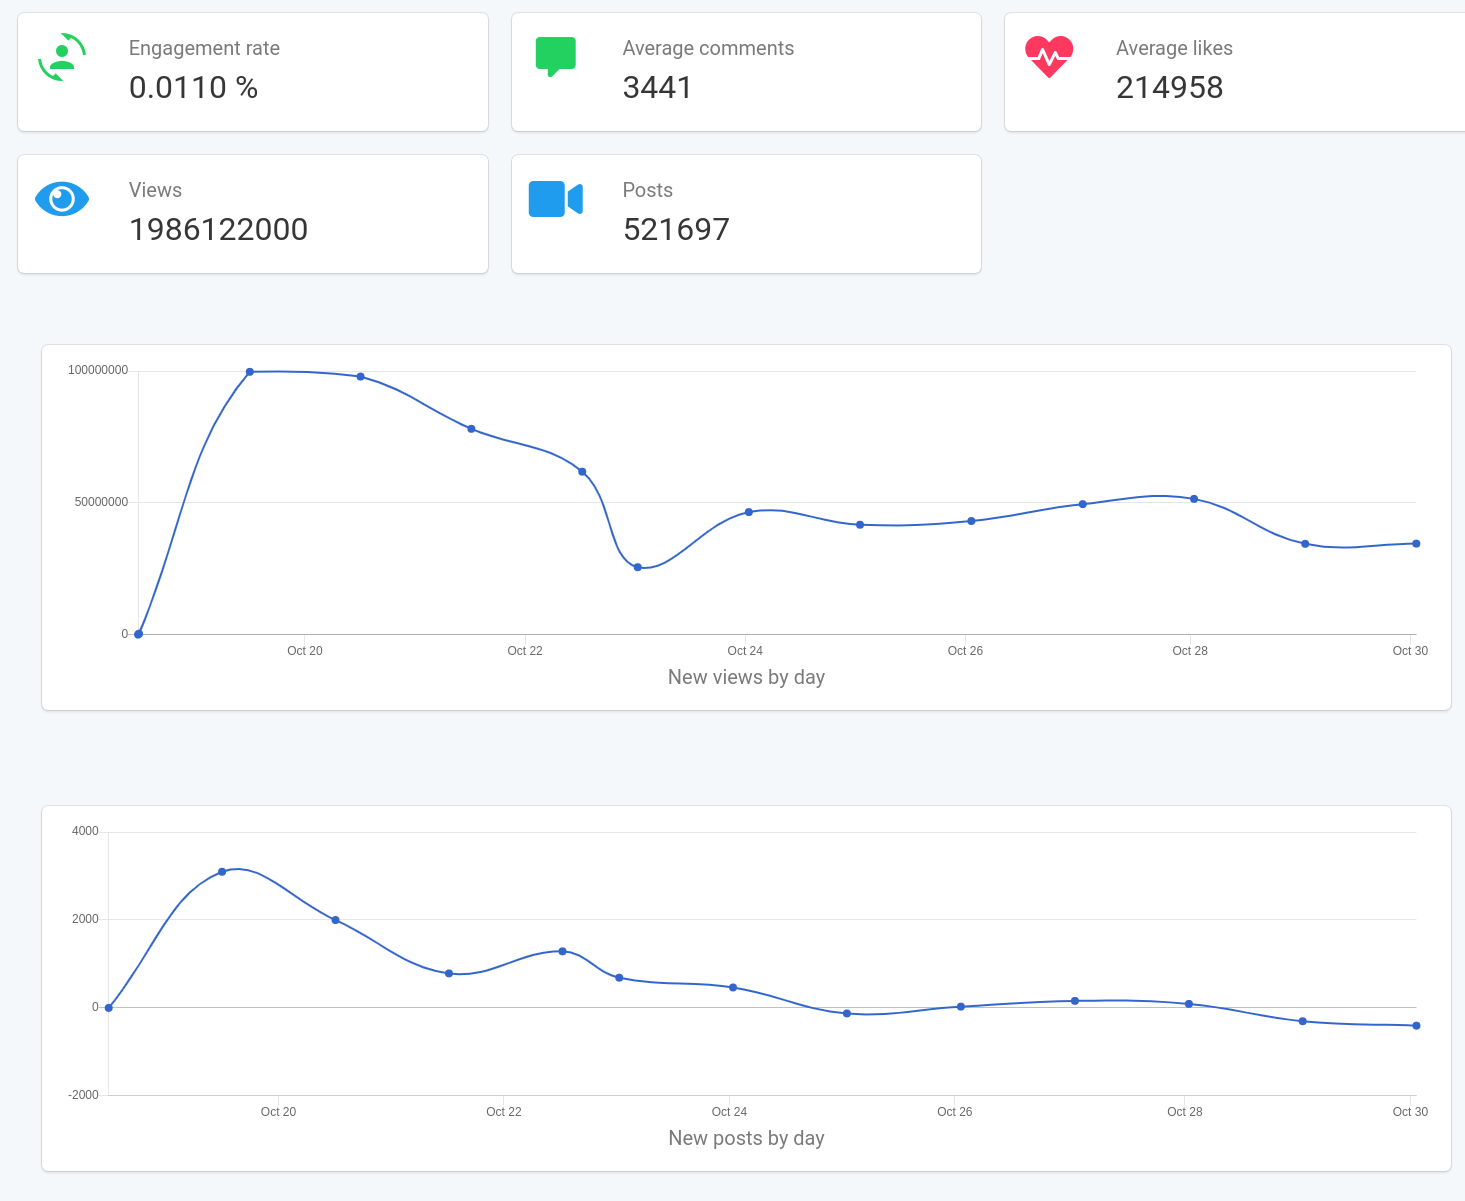Click the starting zero point of posts chart line
The height and width of the screenshot is (1201, 1465).
109,1008
